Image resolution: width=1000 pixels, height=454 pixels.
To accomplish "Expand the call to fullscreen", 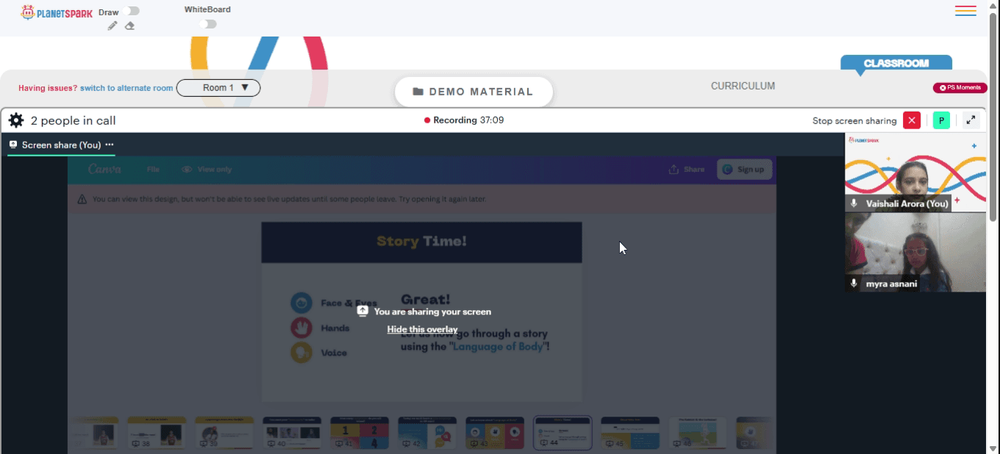I will tap(971, 121).
